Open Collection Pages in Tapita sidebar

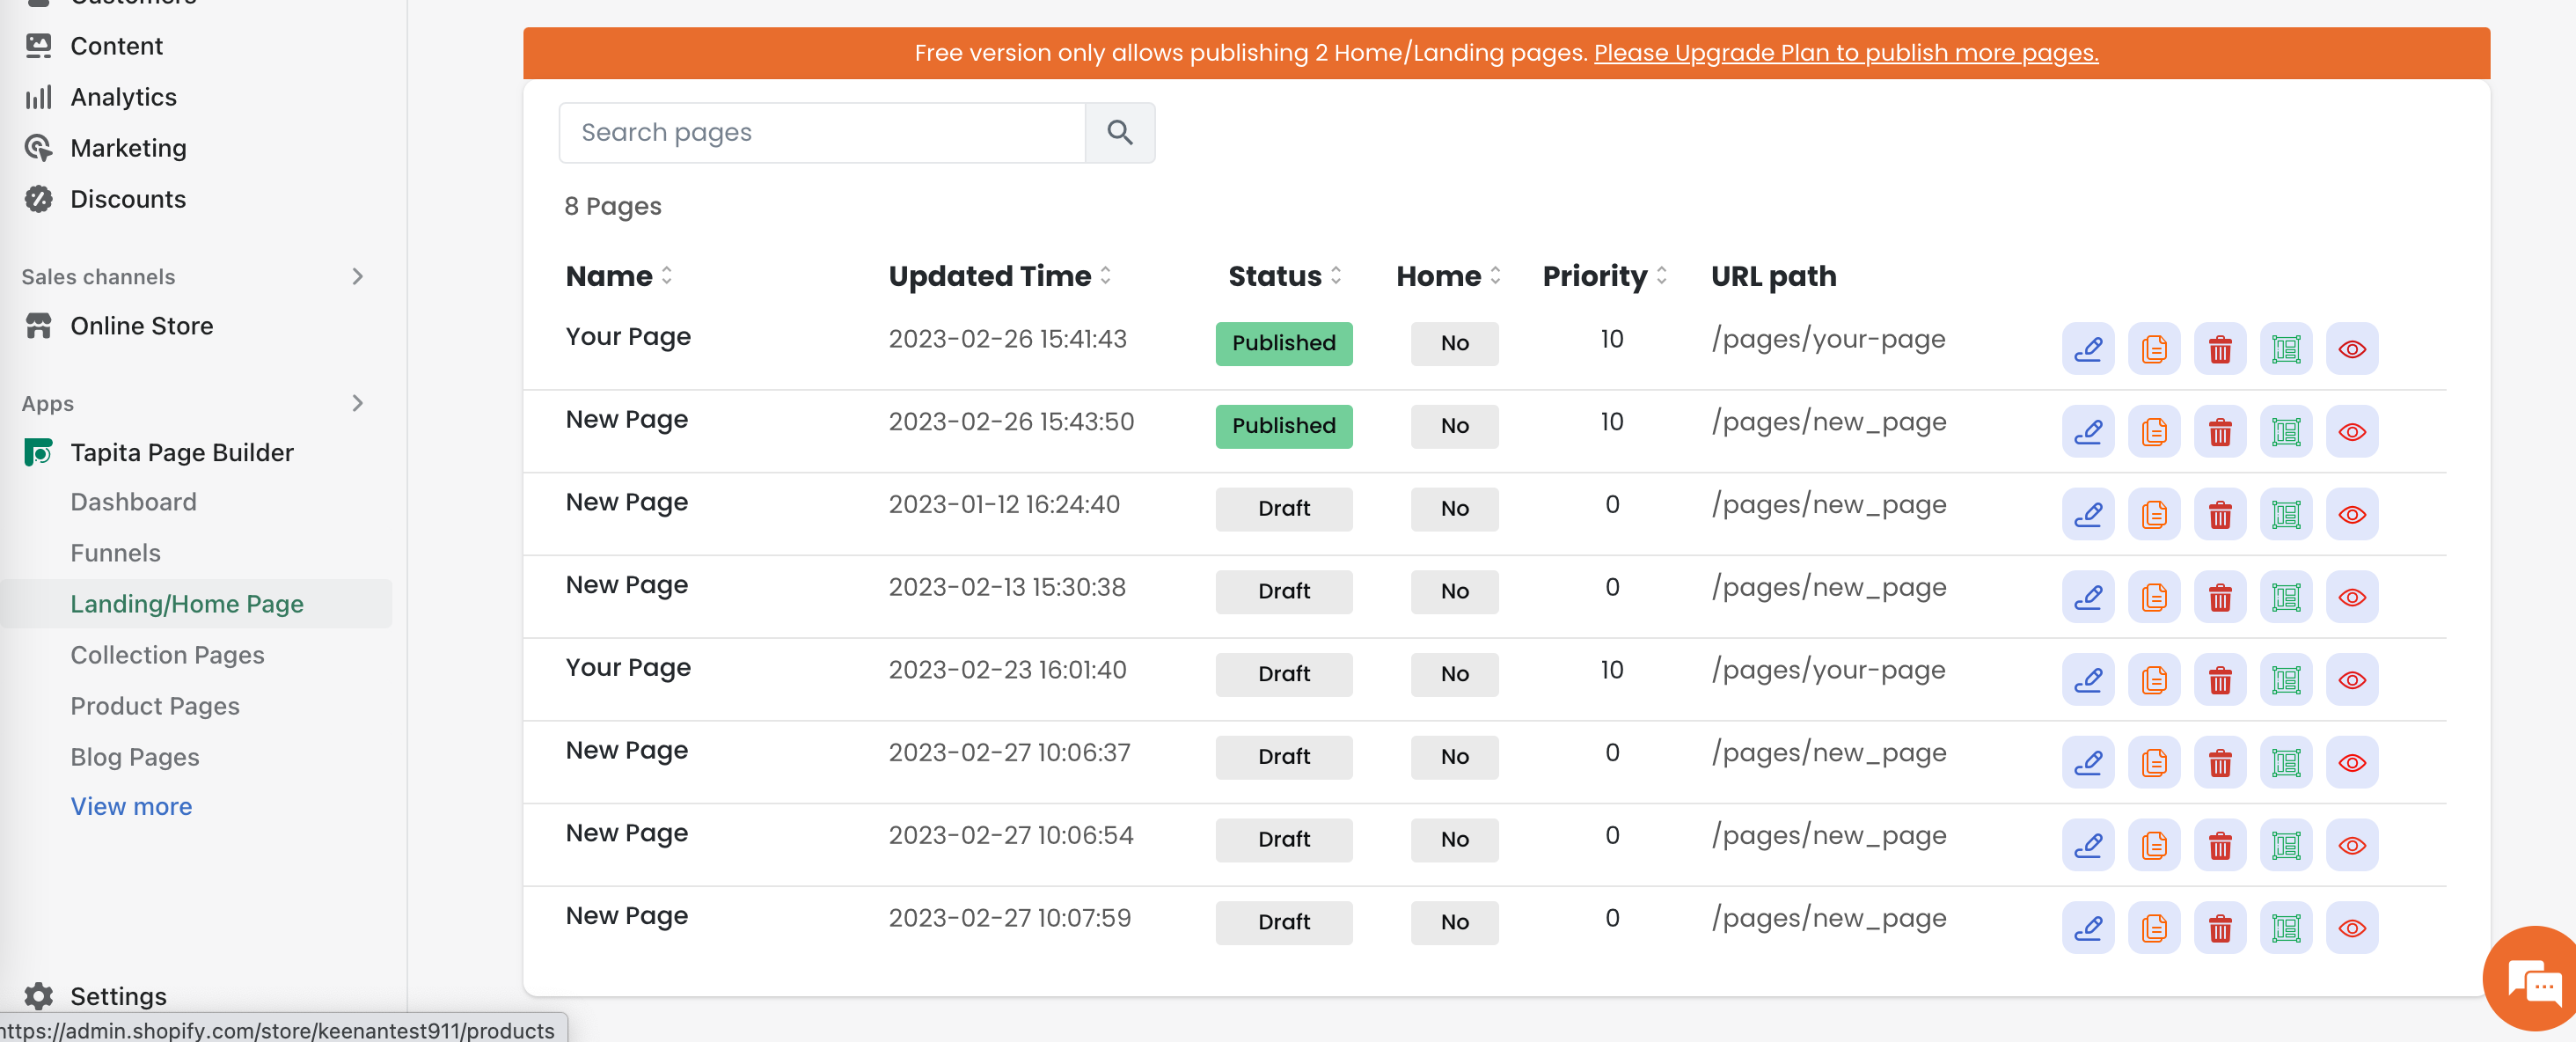point(167,655)
